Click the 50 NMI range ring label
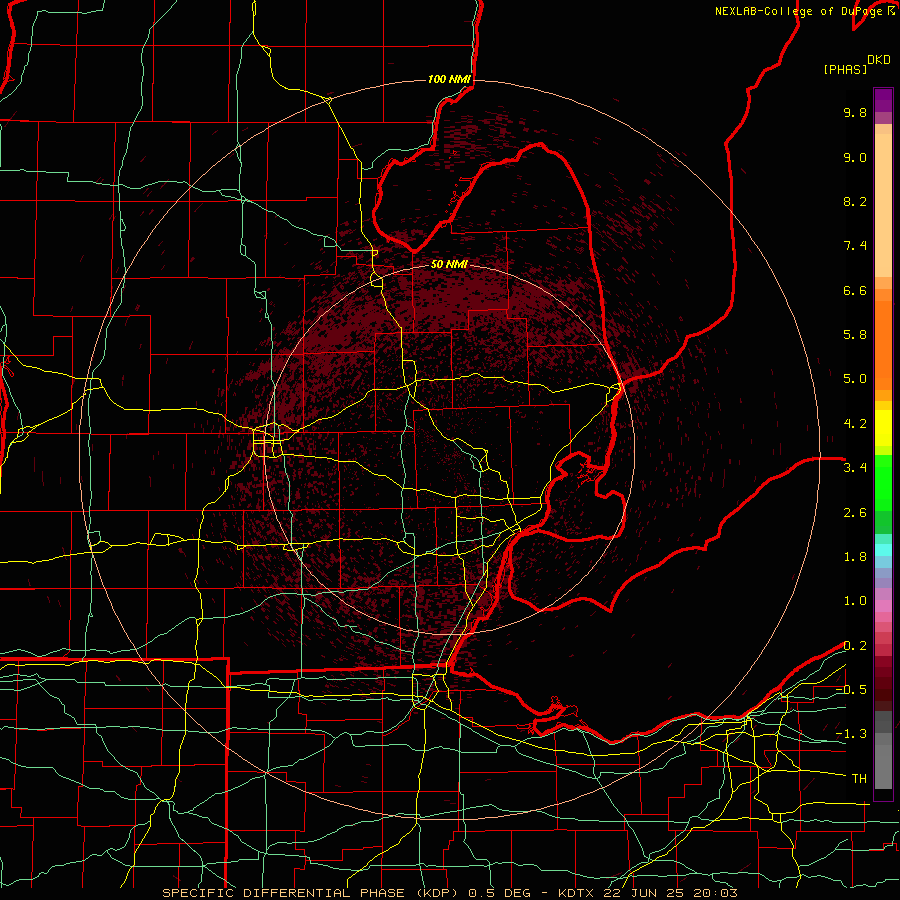Screen dimensions: 900x900 pos(449,265)
